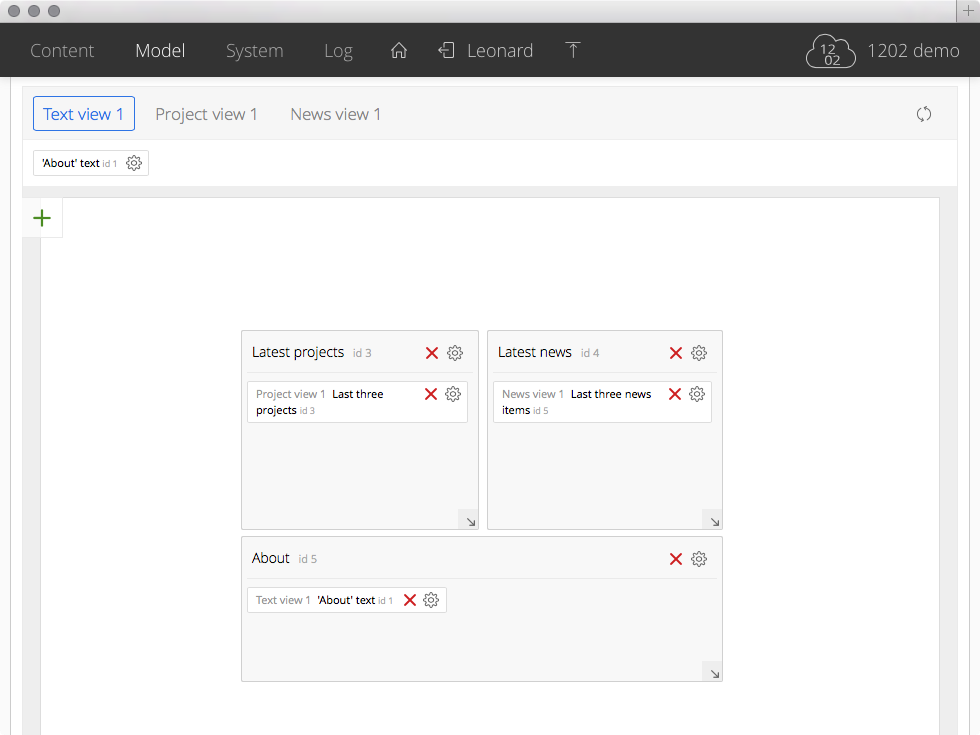Remove the Latest news block

676,353
